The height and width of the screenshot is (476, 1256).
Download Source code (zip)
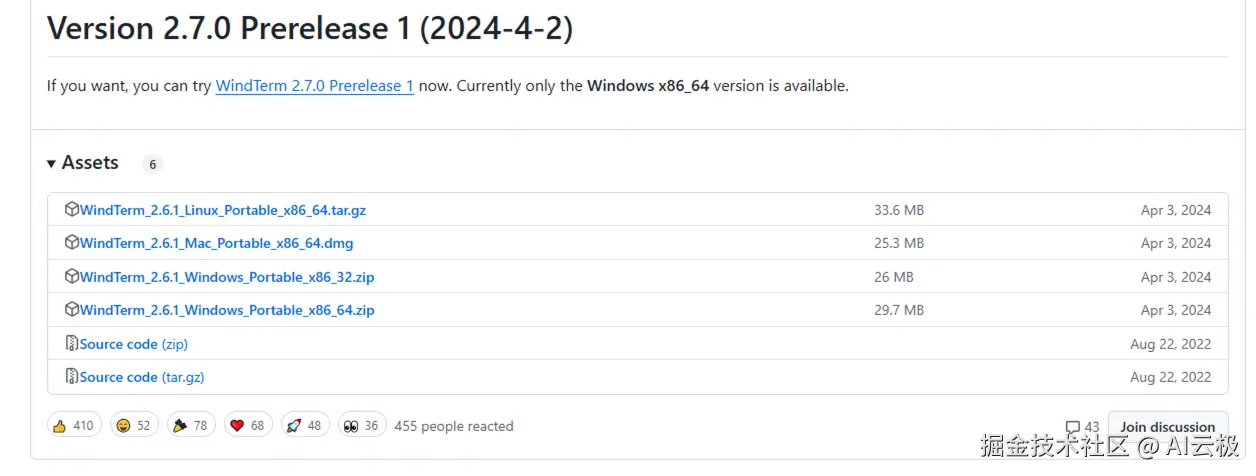134,344
